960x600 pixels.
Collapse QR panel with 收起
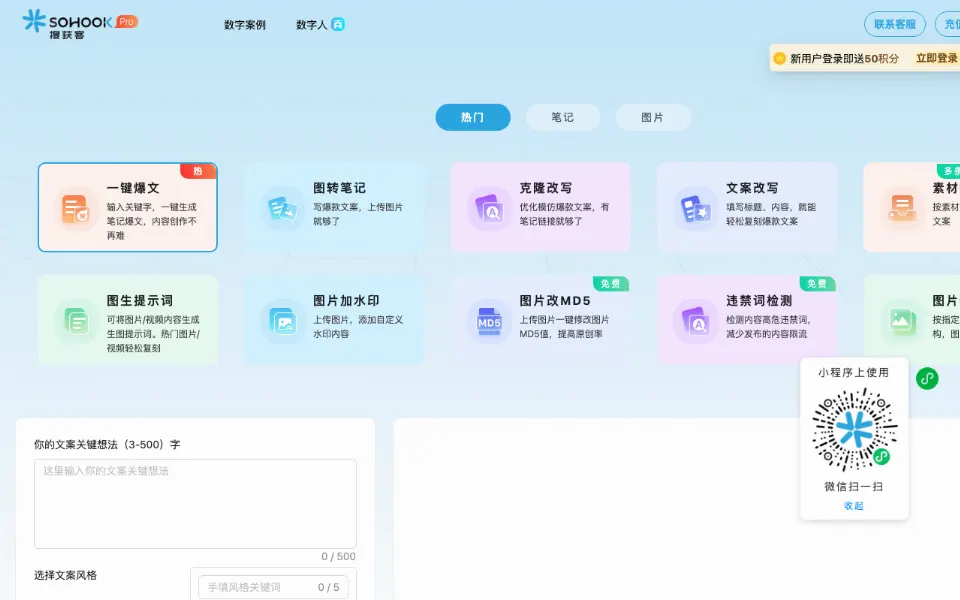coord(853,506)
